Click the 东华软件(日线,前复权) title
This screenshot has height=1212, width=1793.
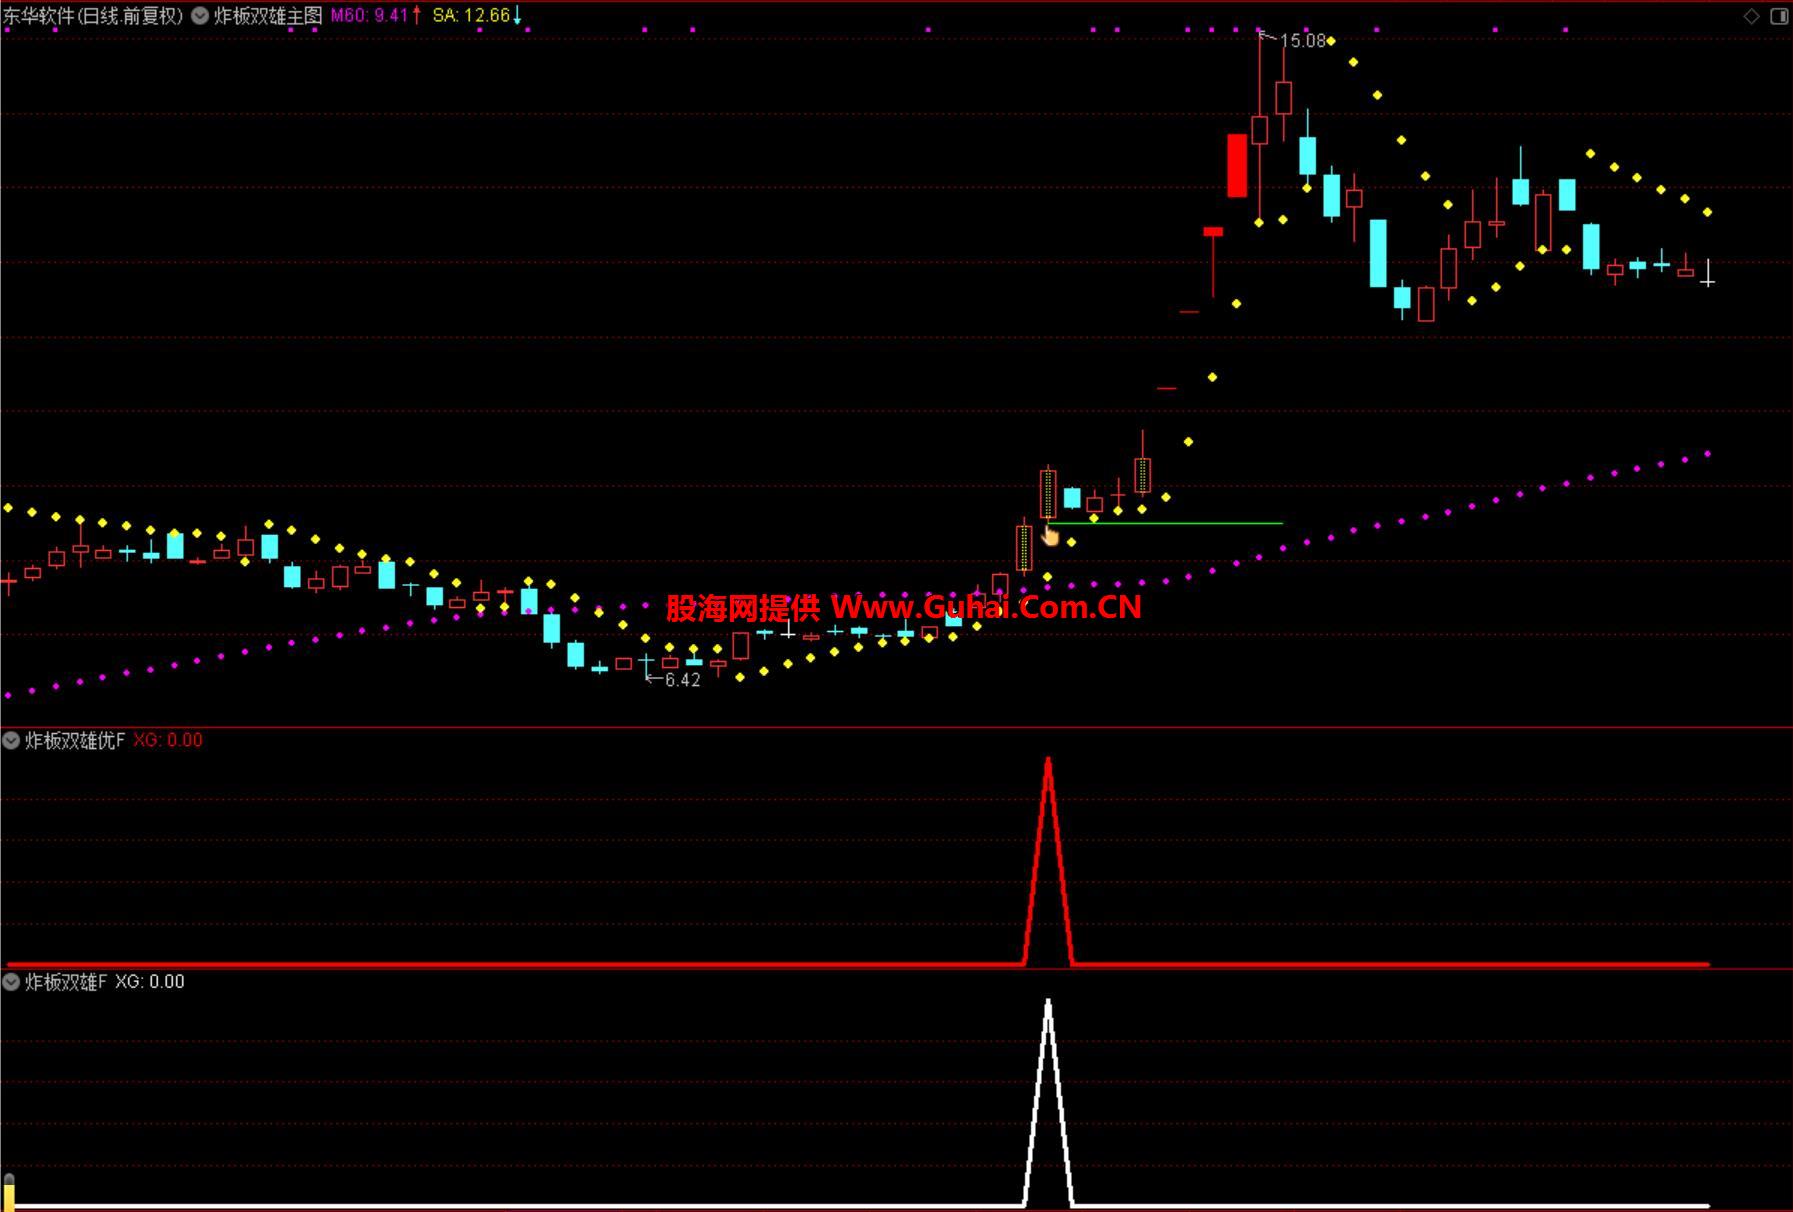point(93,16)
